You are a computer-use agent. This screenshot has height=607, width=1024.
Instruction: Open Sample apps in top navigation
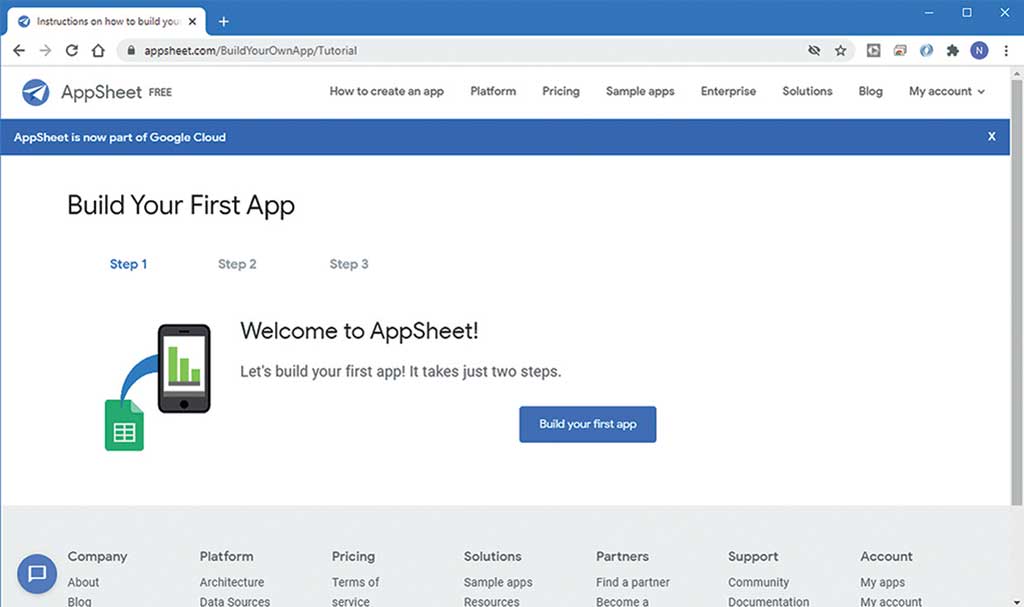point(640,91)
